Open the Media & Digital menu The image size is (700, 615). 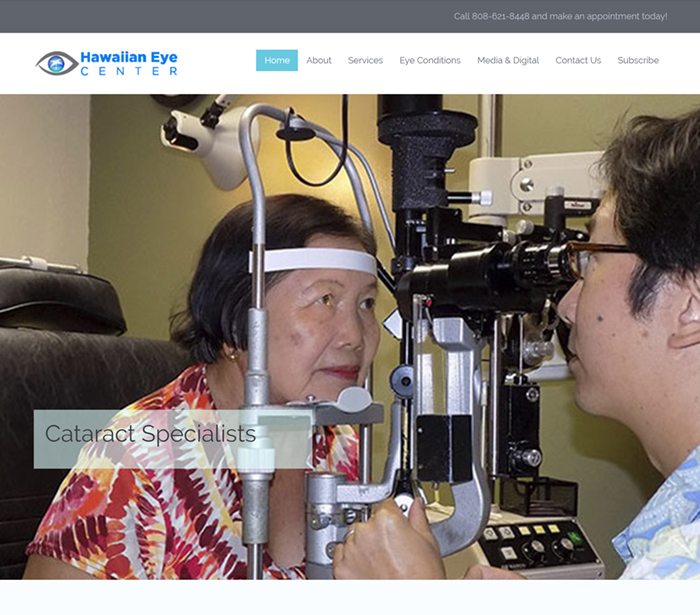click(x=508, y=60)
